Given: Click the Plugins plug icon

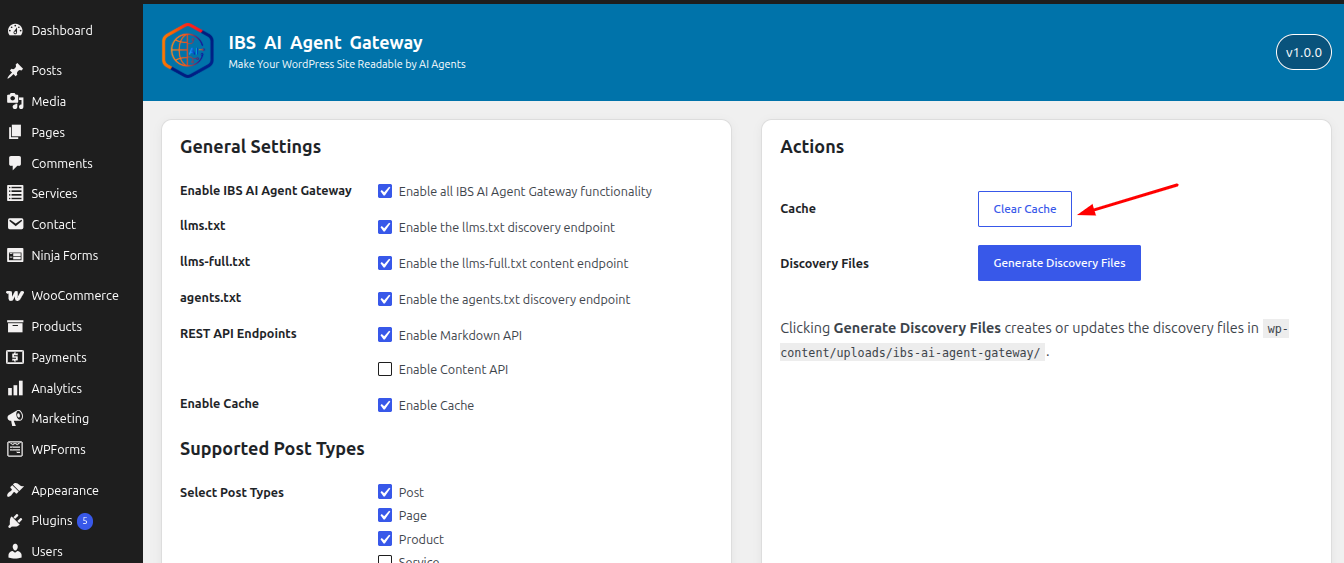Looking at the screenshot, I should click(15, 521).
